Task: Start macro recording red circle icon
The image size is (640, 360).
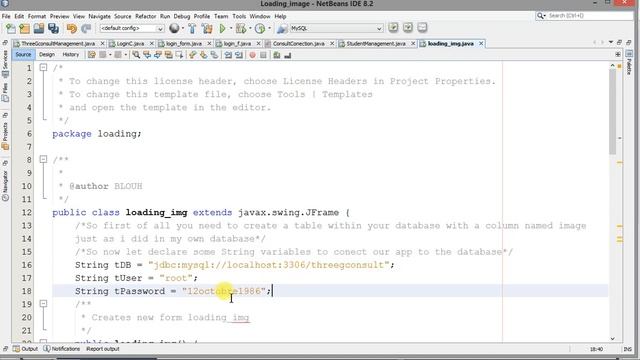Action: click(253, 55)
